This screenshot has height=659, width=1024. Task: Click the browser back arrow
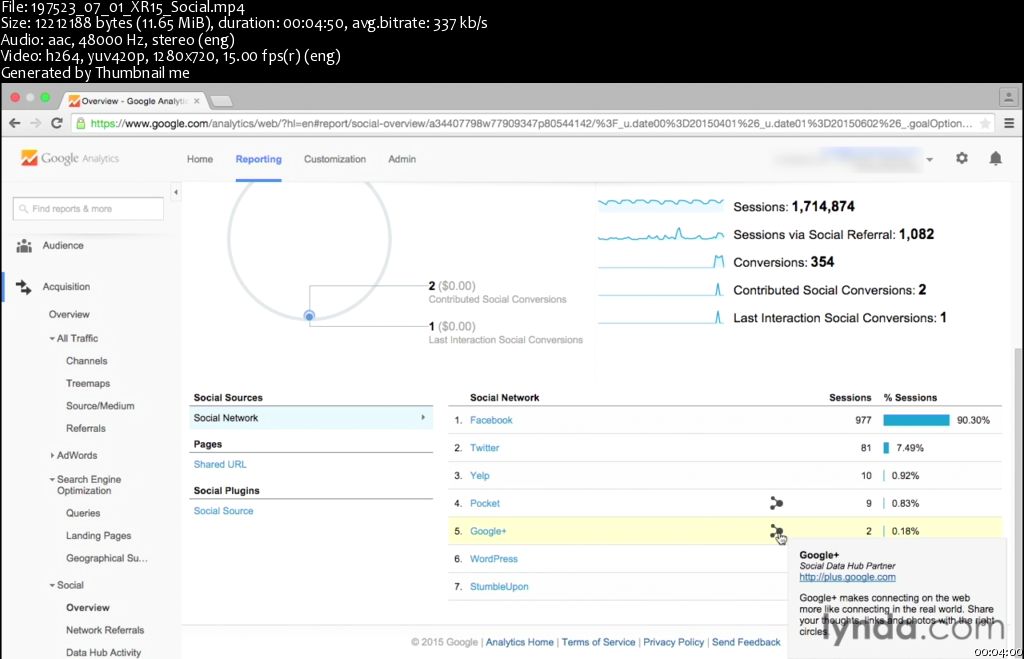15,123
